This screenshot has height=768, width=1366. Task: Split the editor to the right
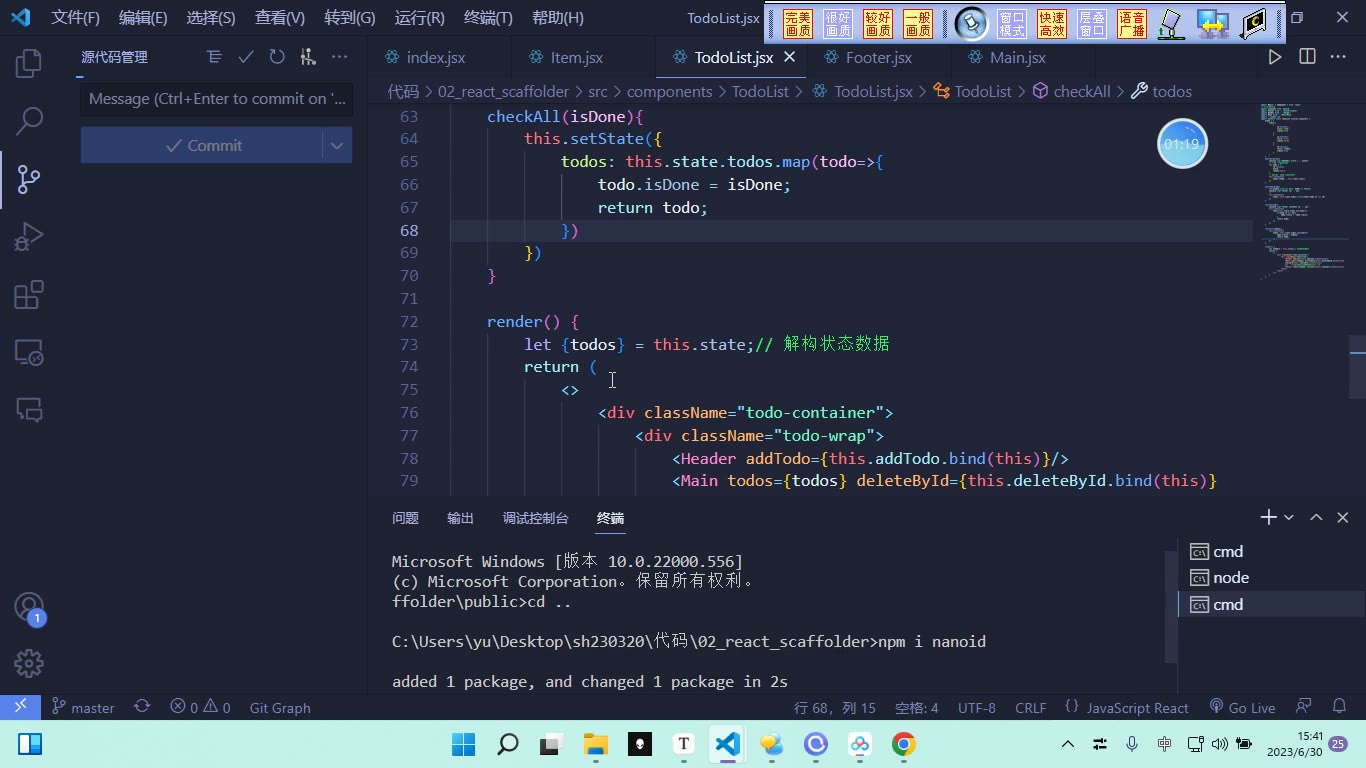pos(1307,57)
